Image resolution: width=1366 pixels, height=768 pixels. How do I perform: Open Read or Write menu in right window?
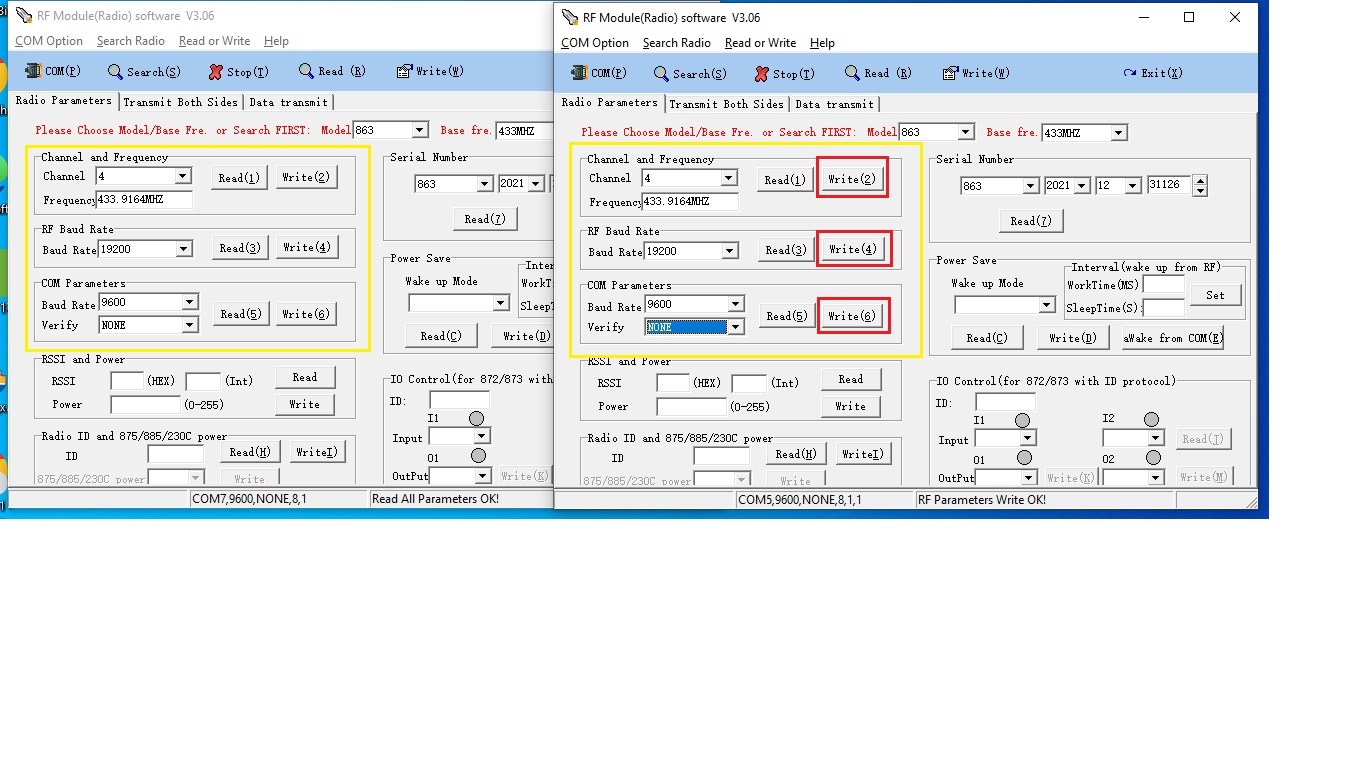tap(760, 43)
